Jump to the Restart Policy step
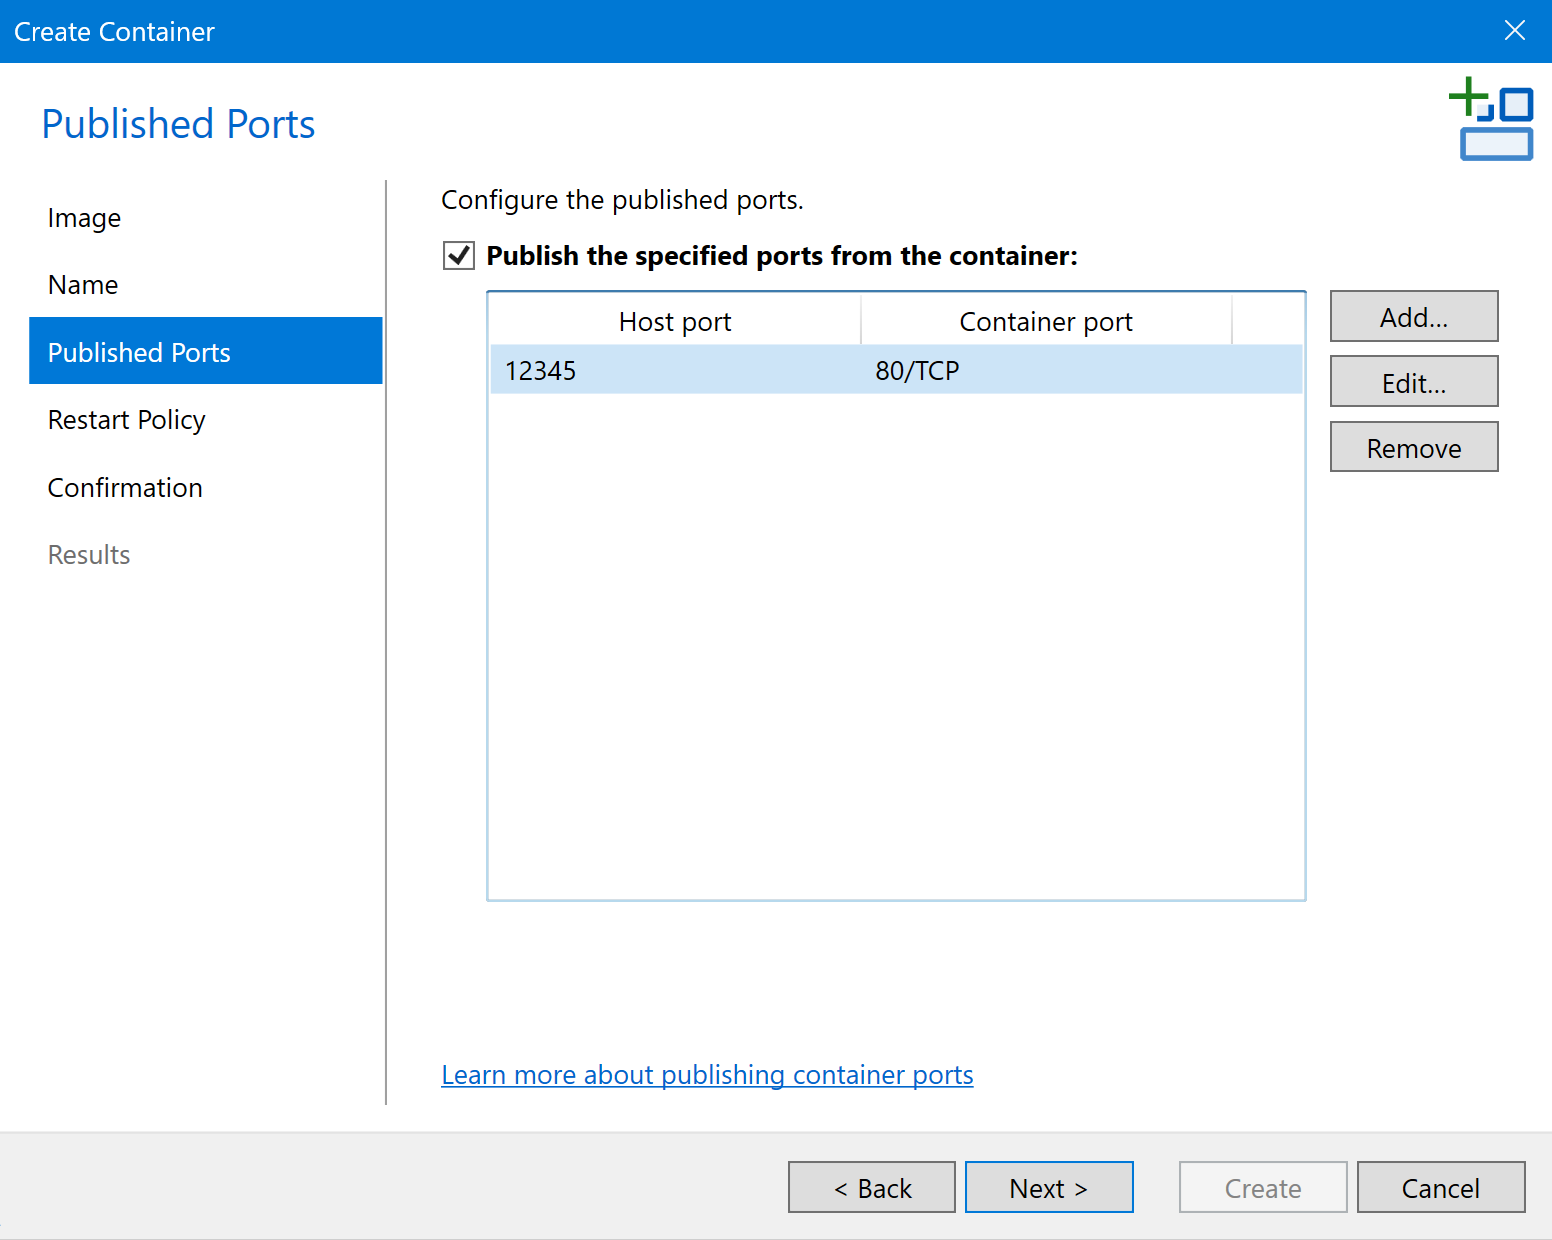 126,420
